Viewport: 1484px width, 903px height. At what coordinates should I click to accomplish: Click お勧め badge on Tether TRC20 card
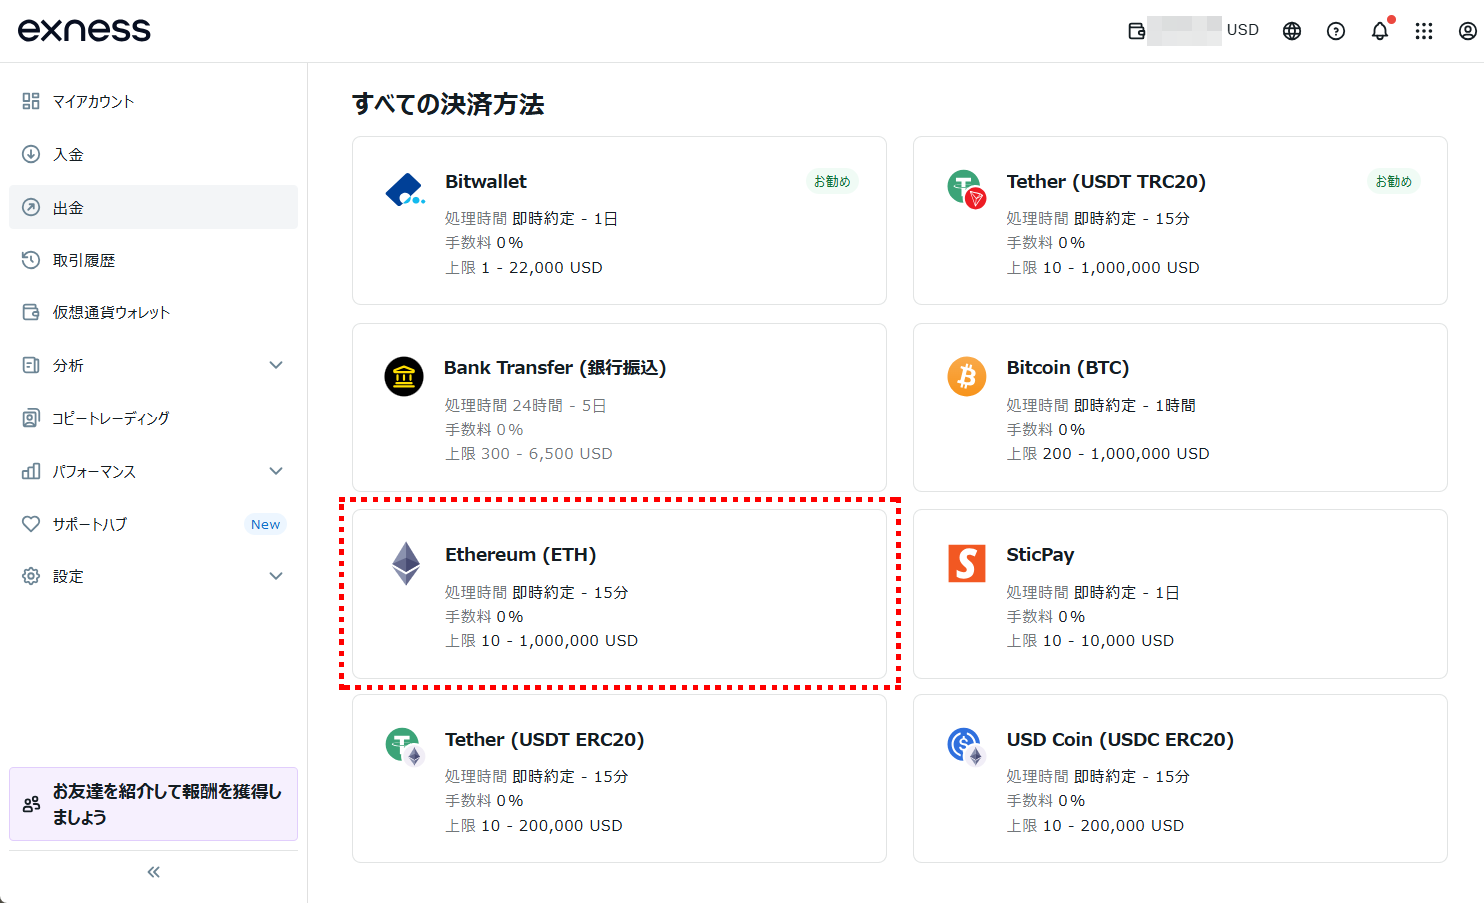coord(1393,181)
